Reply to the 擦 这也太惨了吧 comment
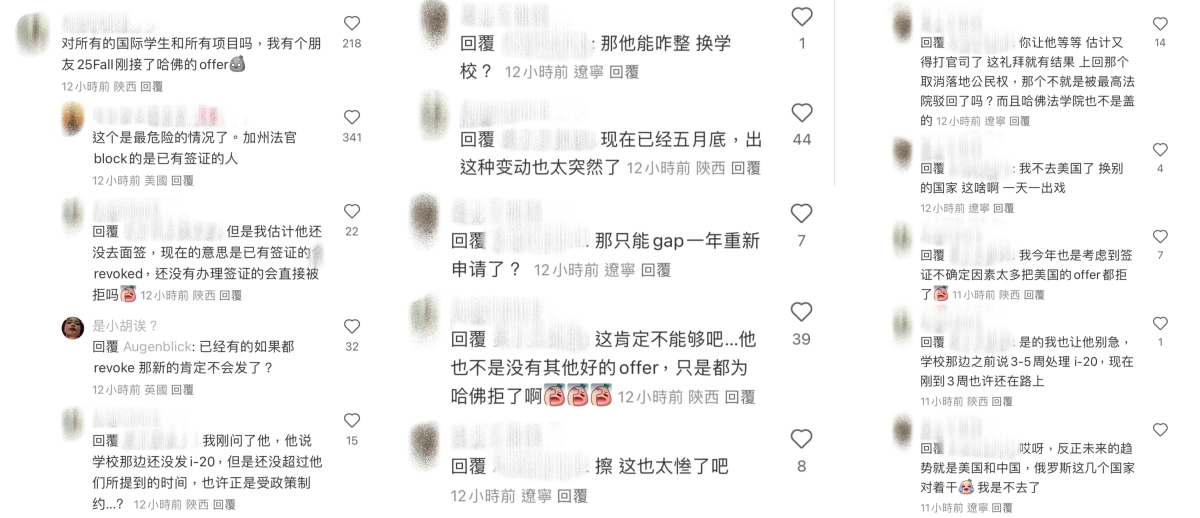This screenshot has width=1200, height=518. (572, 495)
